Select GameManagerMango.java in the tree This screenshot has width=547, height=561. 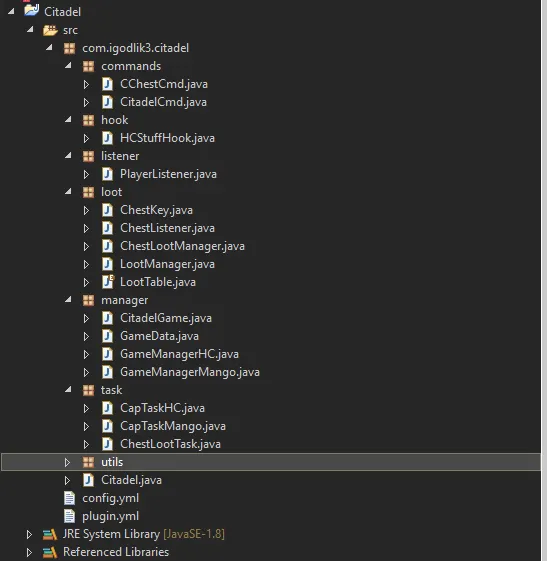point(190,372)
